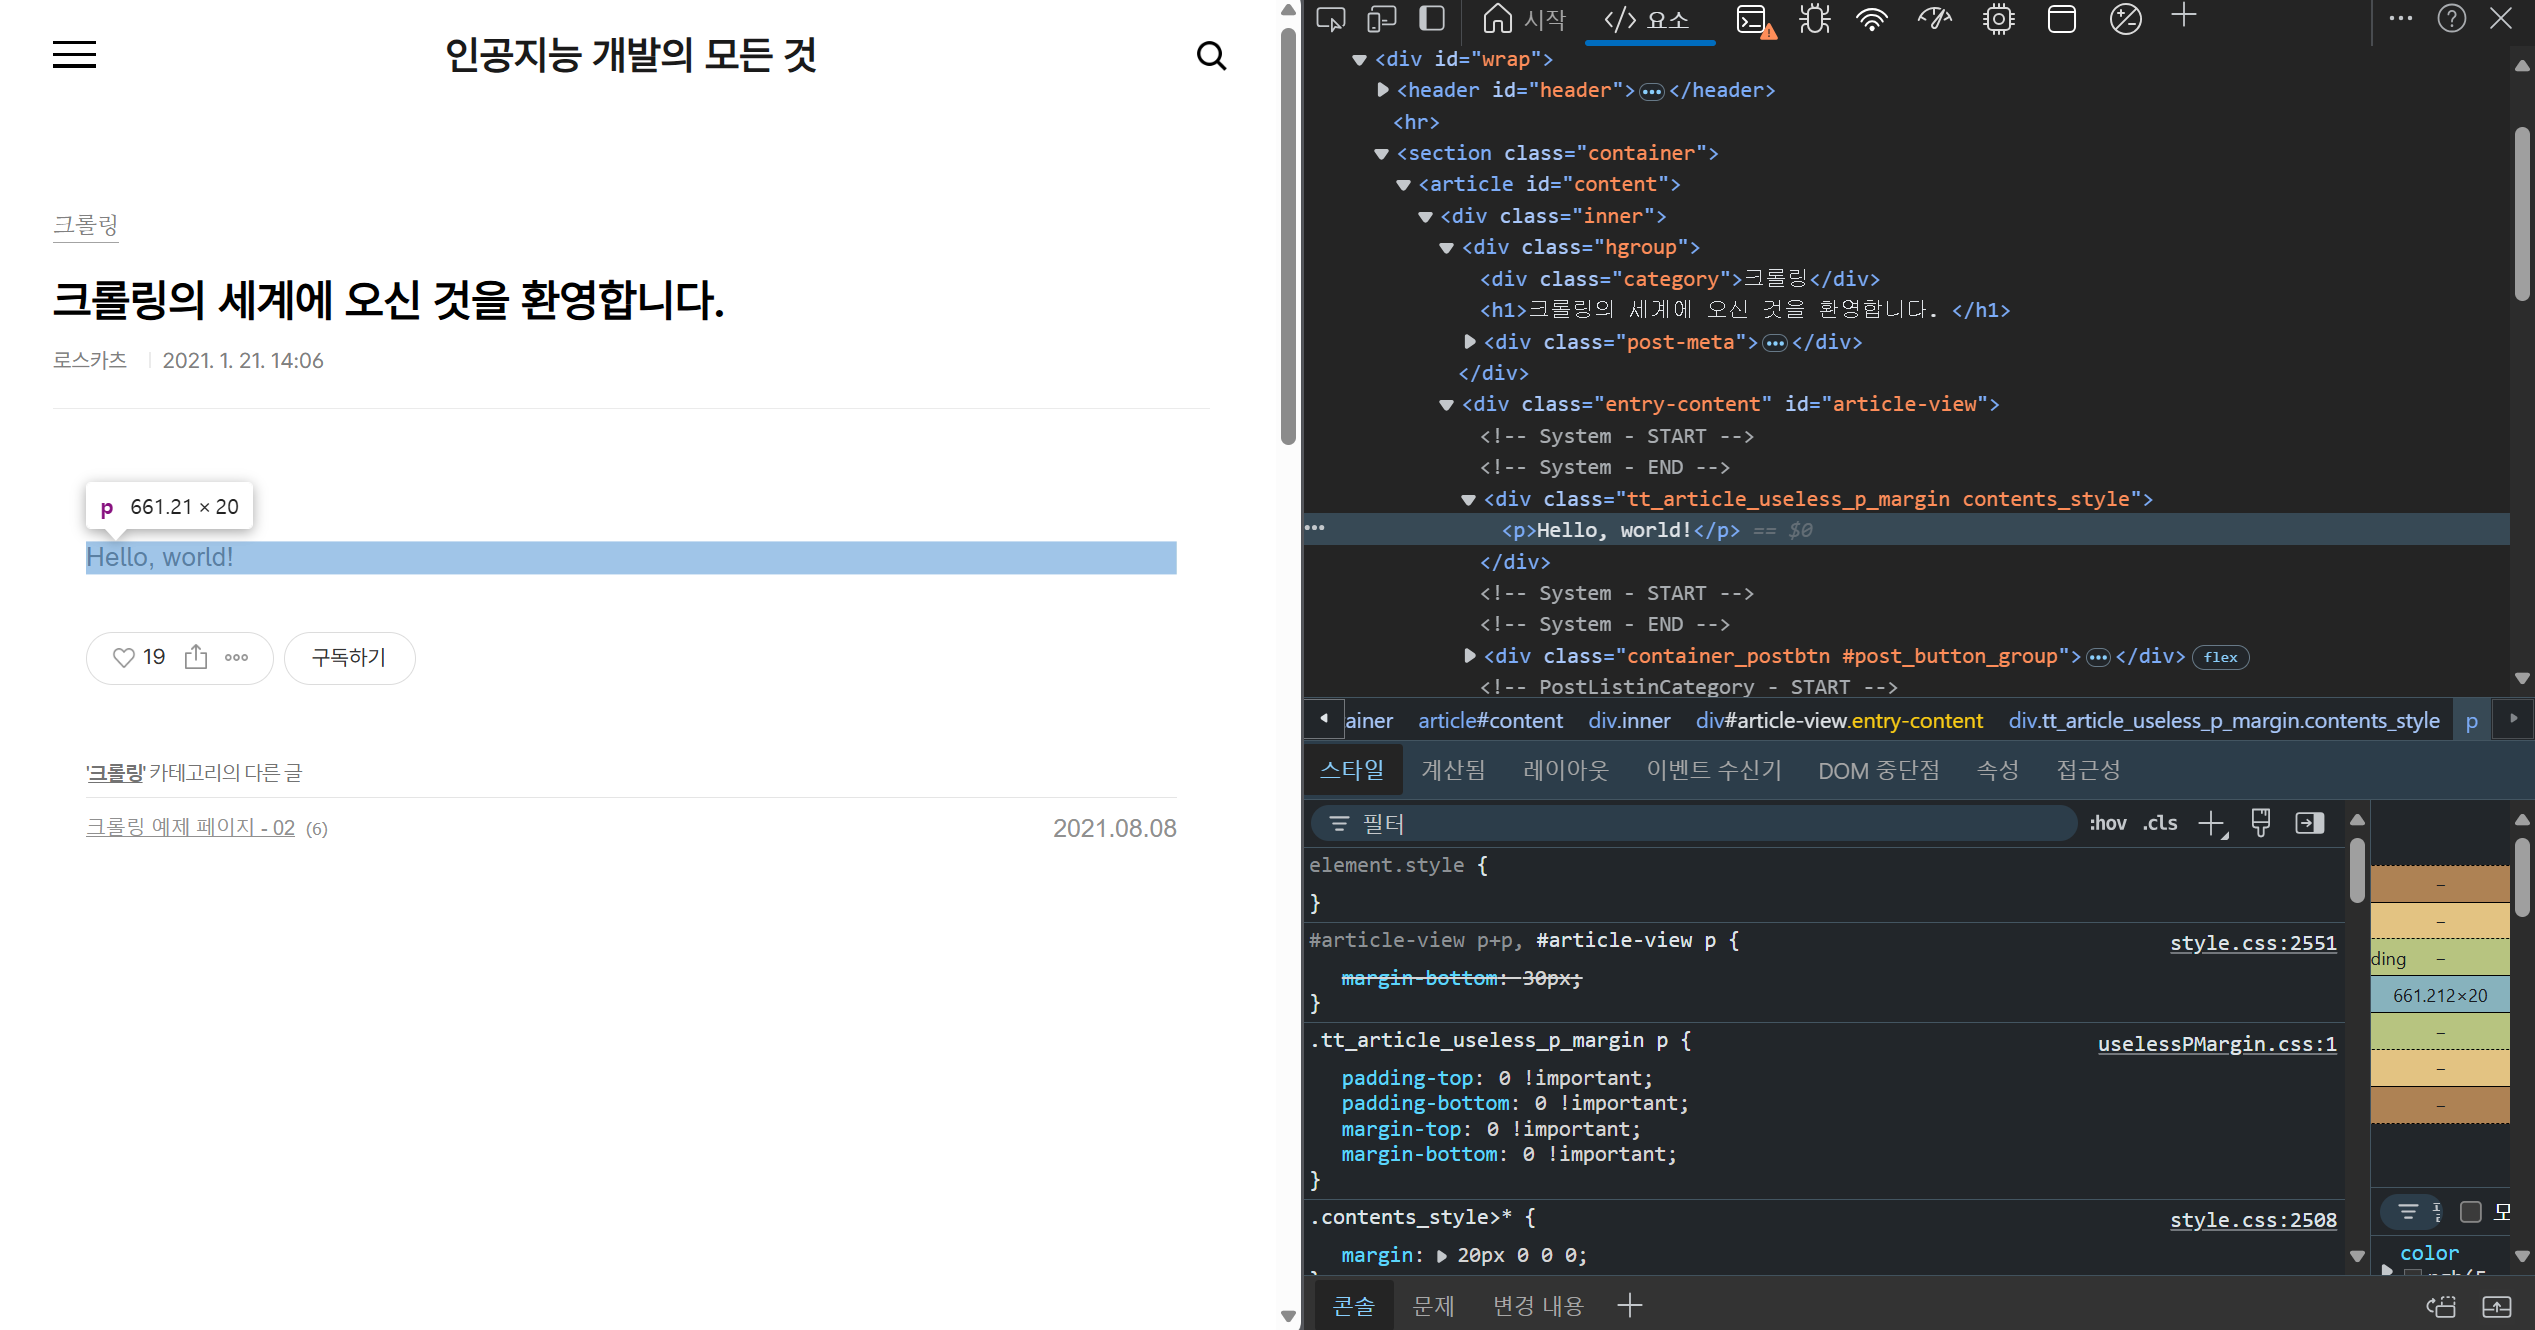Click the 구독하기 subscribe button

349,657
